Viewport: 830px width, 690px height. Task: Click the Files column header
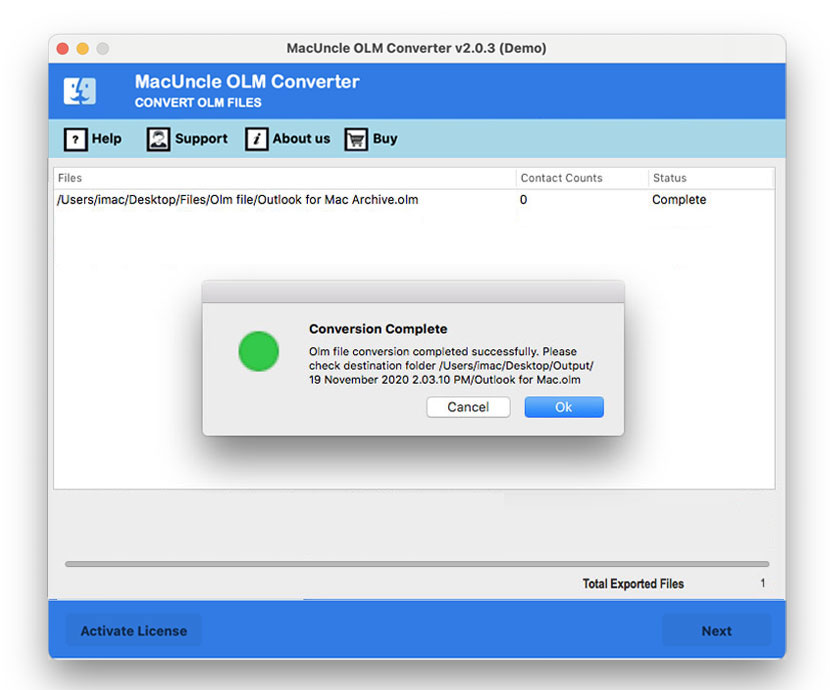71,177
